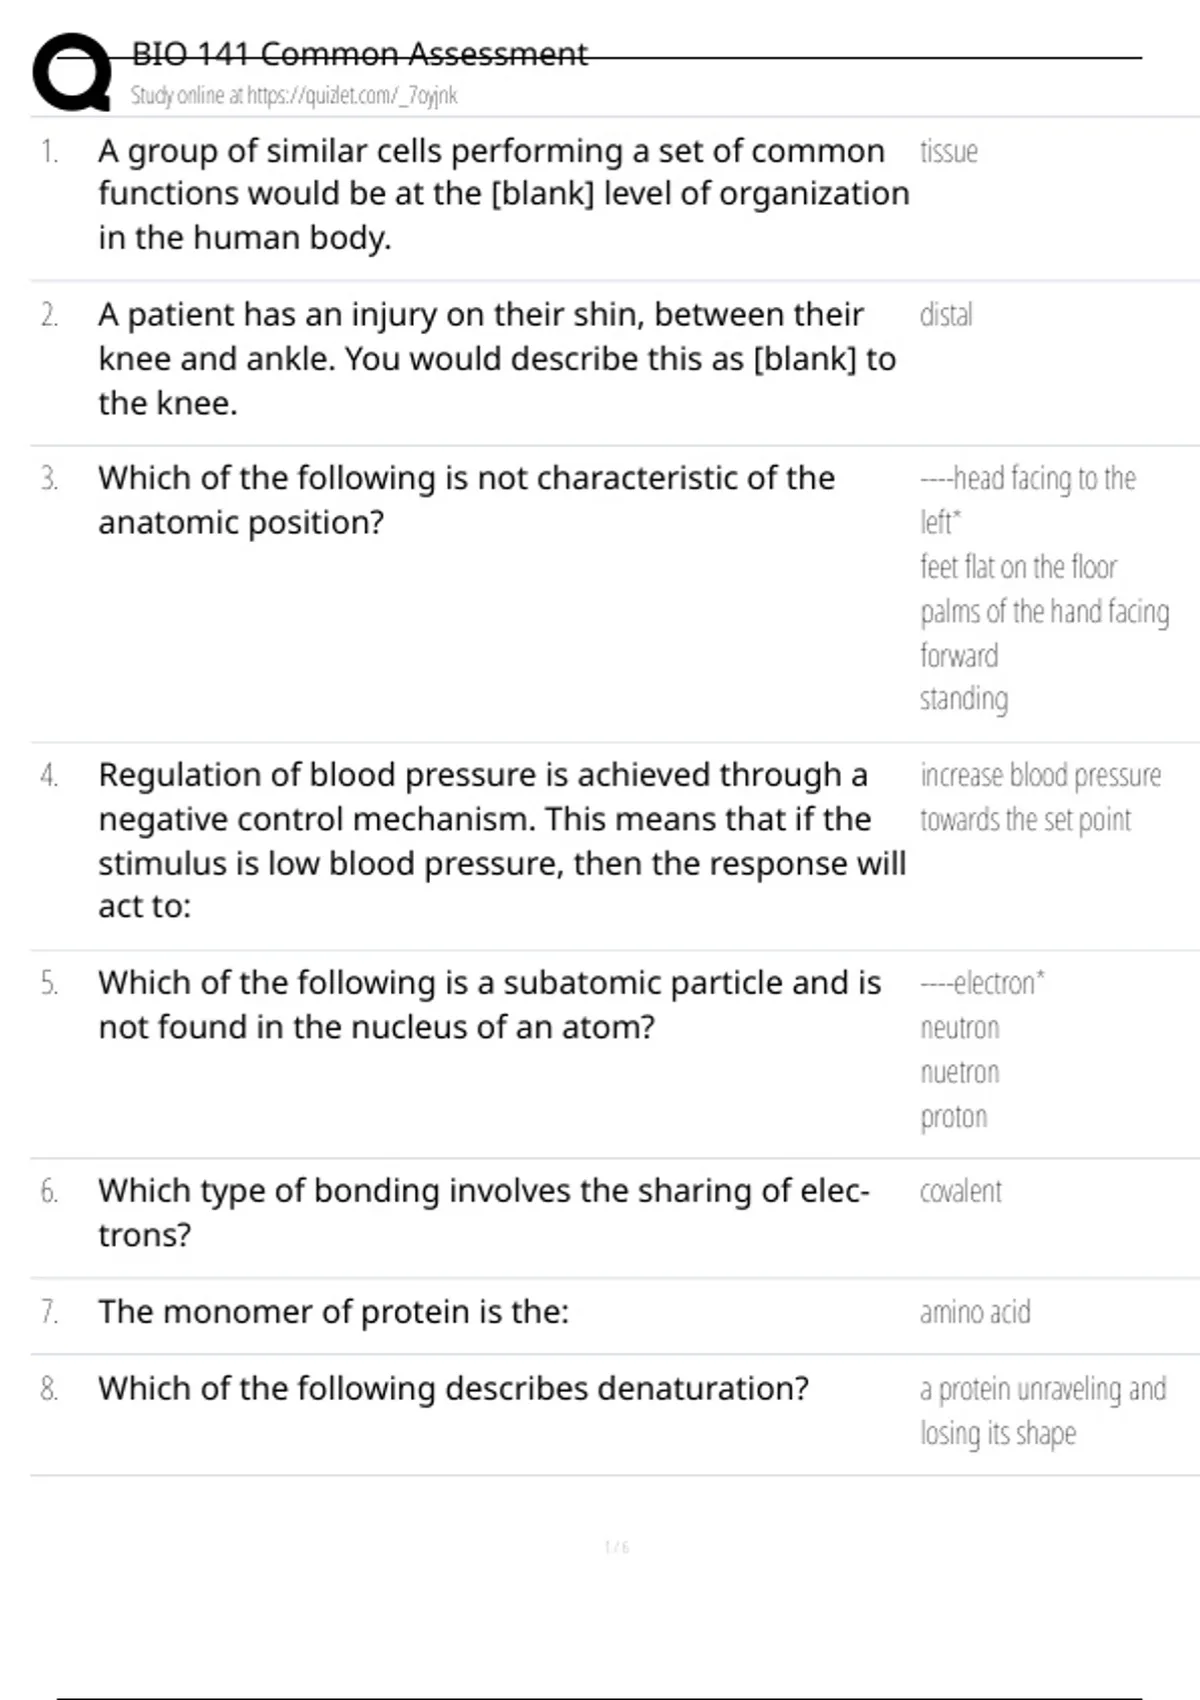Select the answer "tissue"
The width and height of the screenshot is (1200, 1700).
[x=948, y=152]
